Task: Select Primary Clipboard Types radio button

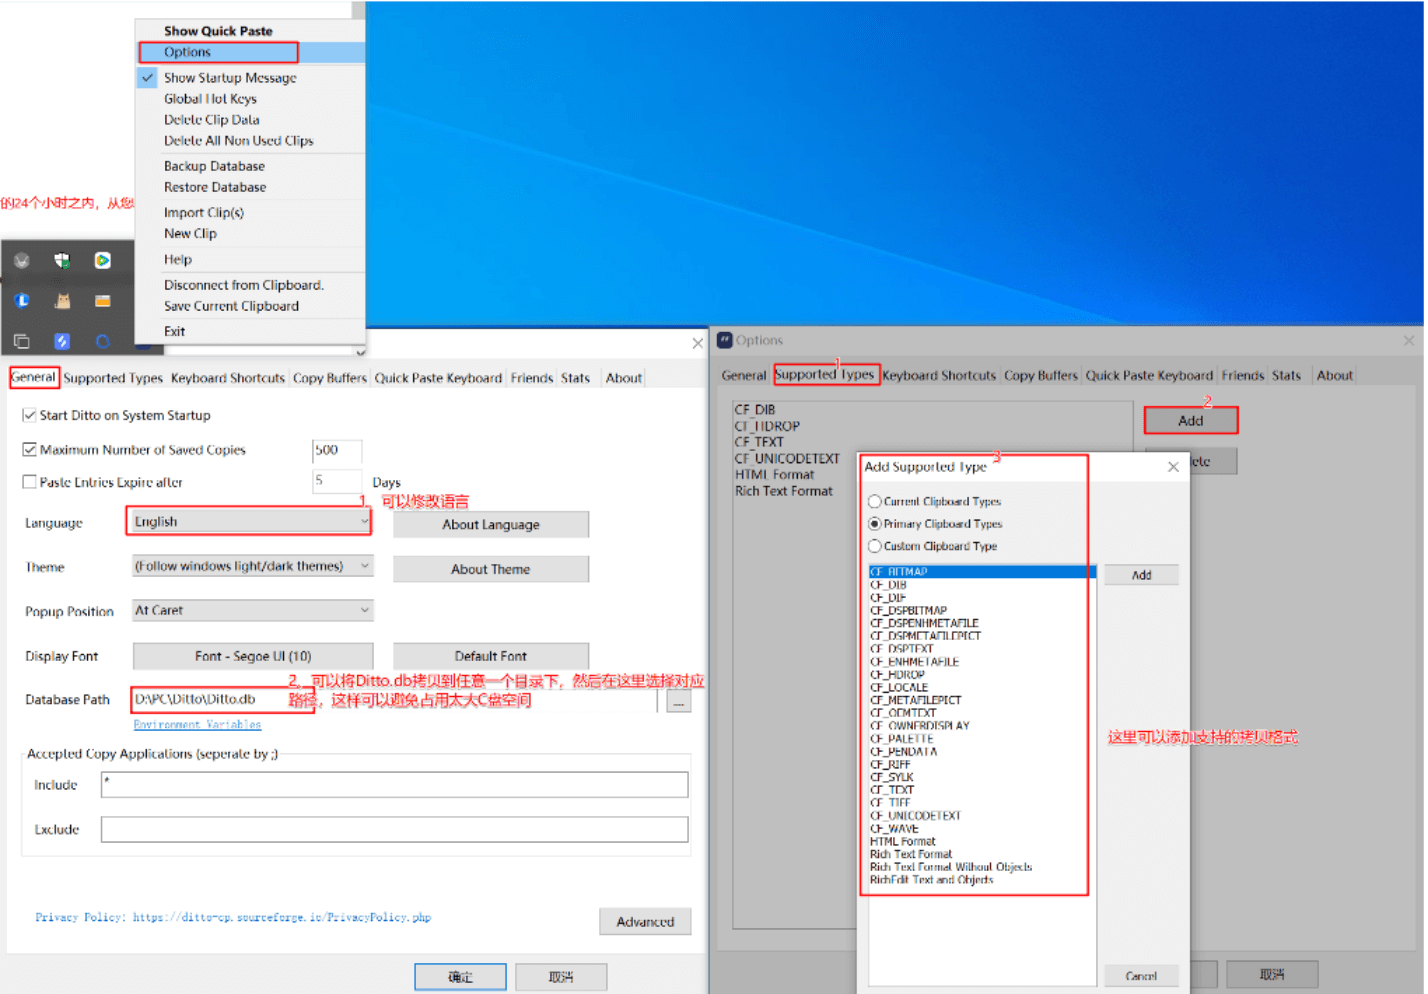Action: click(875, 524)
